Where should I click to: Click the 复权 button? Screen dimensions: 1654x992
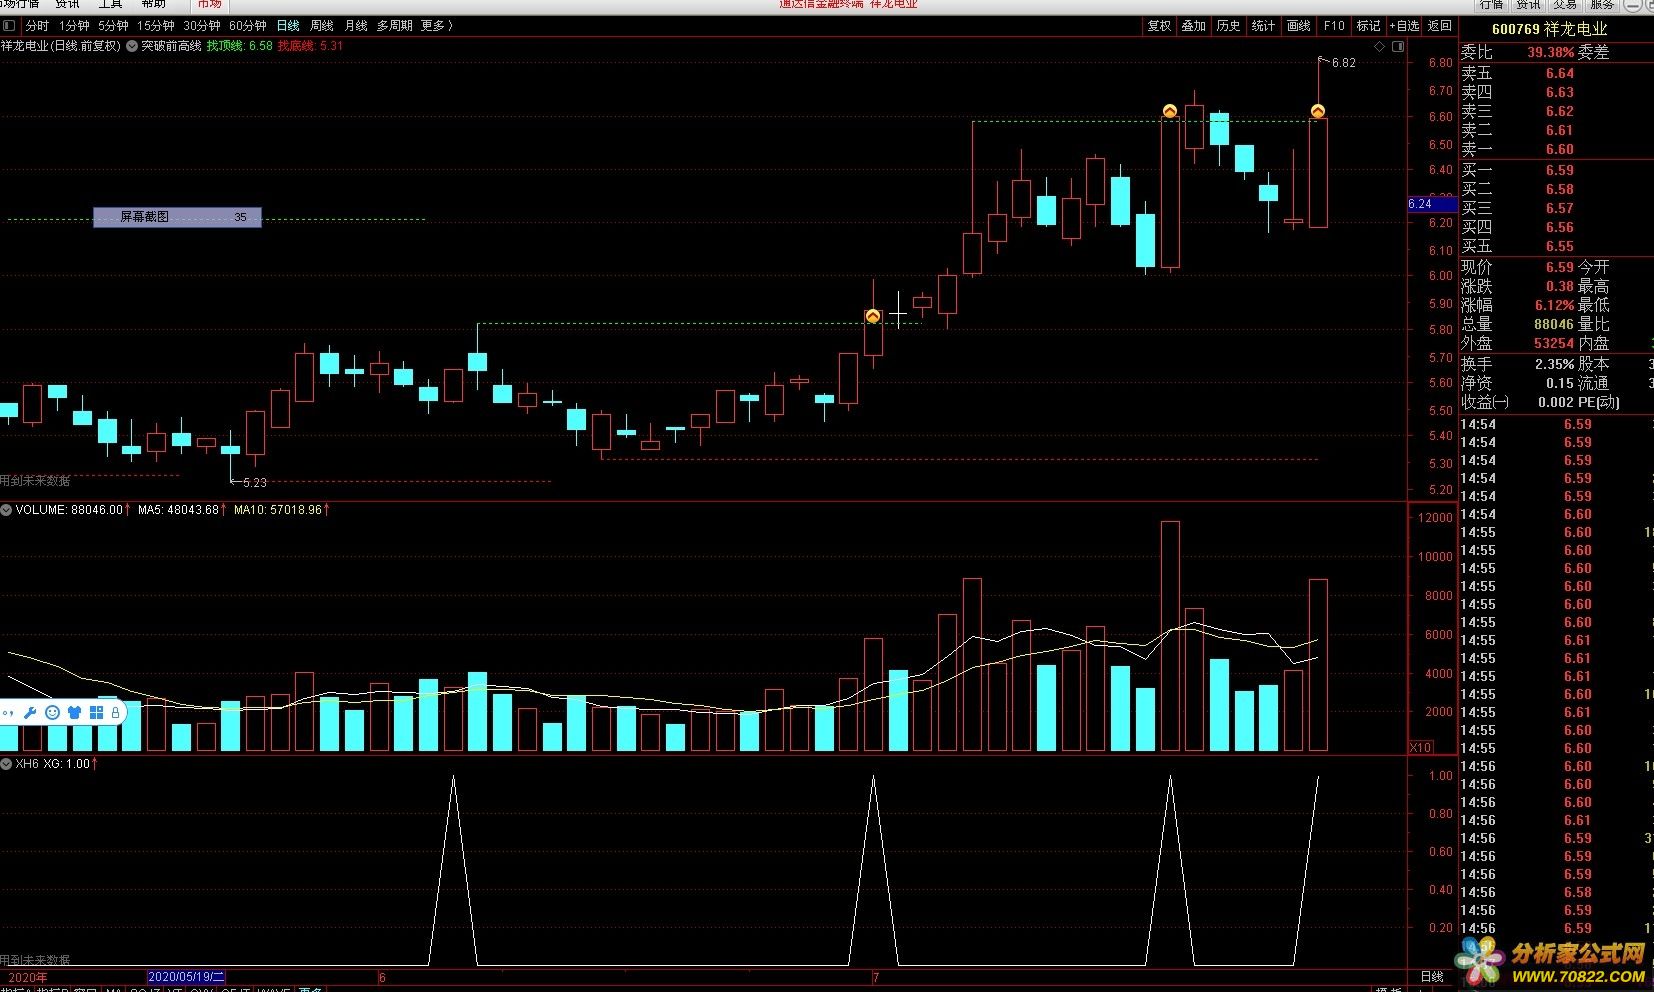1159,26
